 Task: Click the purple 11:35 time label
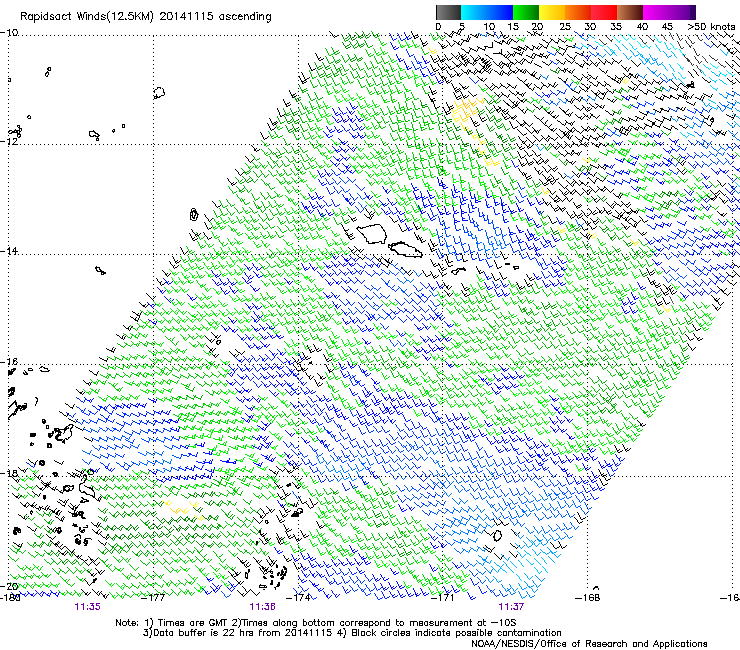coord(87,607)
